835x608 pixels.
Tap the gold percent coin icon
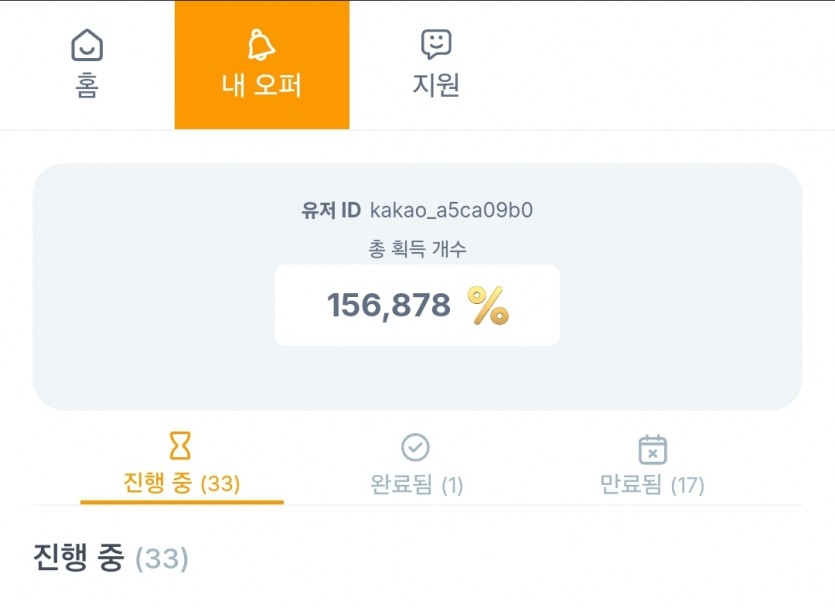click(488, 305)
